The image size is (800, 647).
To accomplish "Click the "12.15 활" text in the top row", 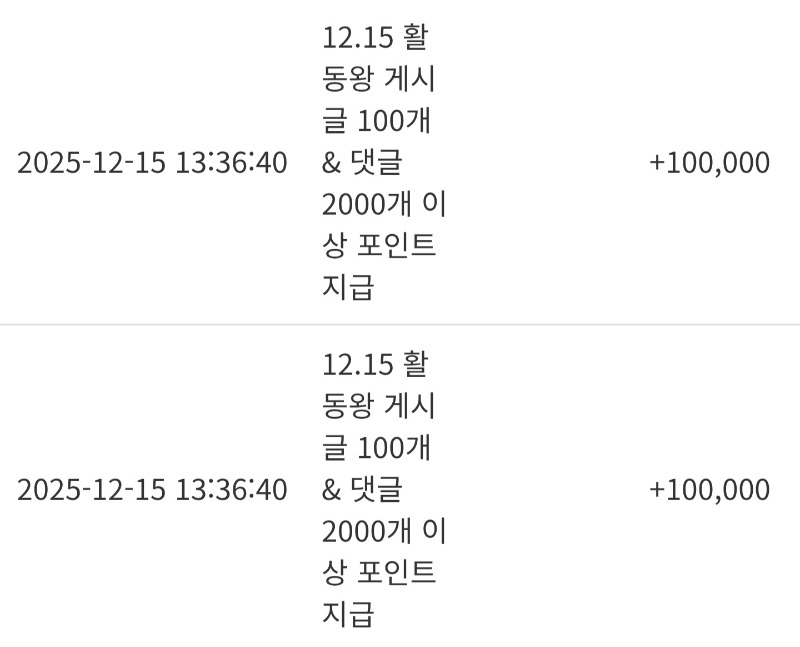I will [x=375, y=38].
